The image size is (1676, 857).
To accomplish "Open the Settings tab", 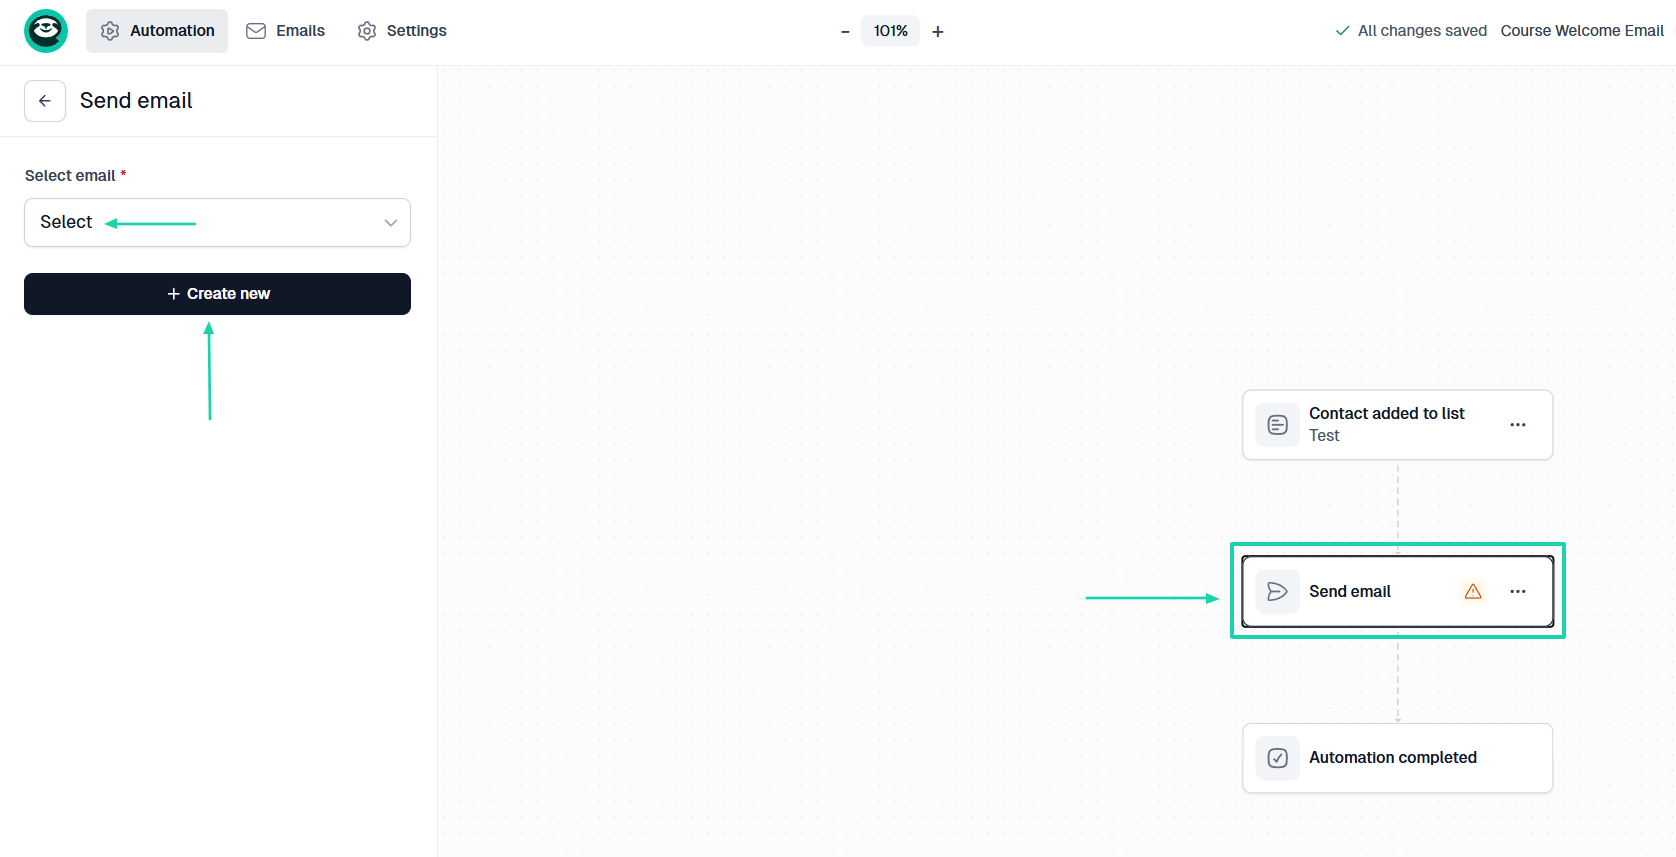I will click(402, 31).
